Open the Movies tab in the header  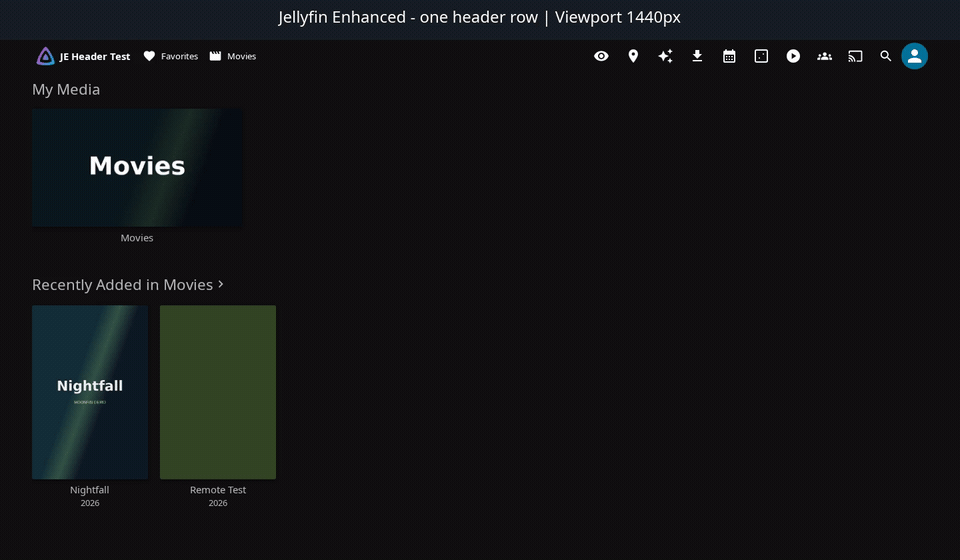(233, 56)
